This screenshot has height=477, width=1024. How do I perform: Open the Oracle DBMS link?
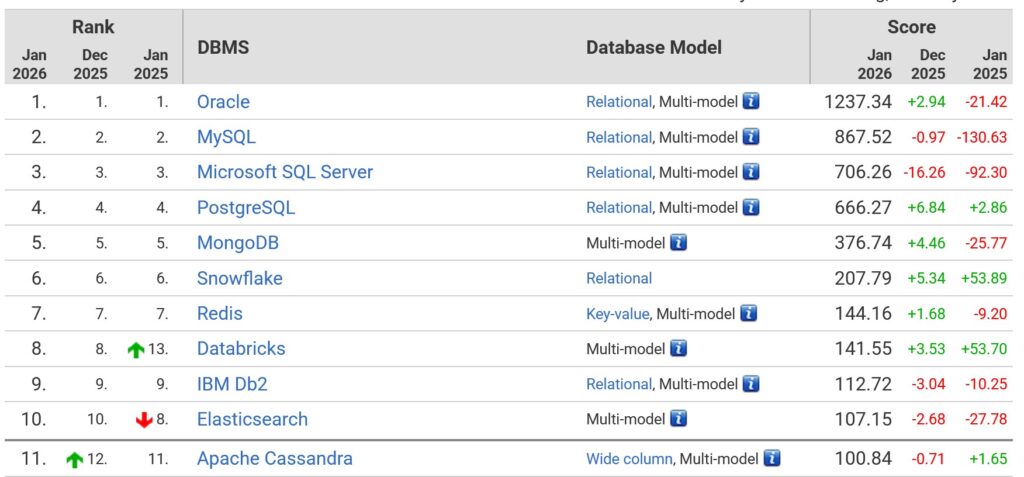[x=223, y=102]
